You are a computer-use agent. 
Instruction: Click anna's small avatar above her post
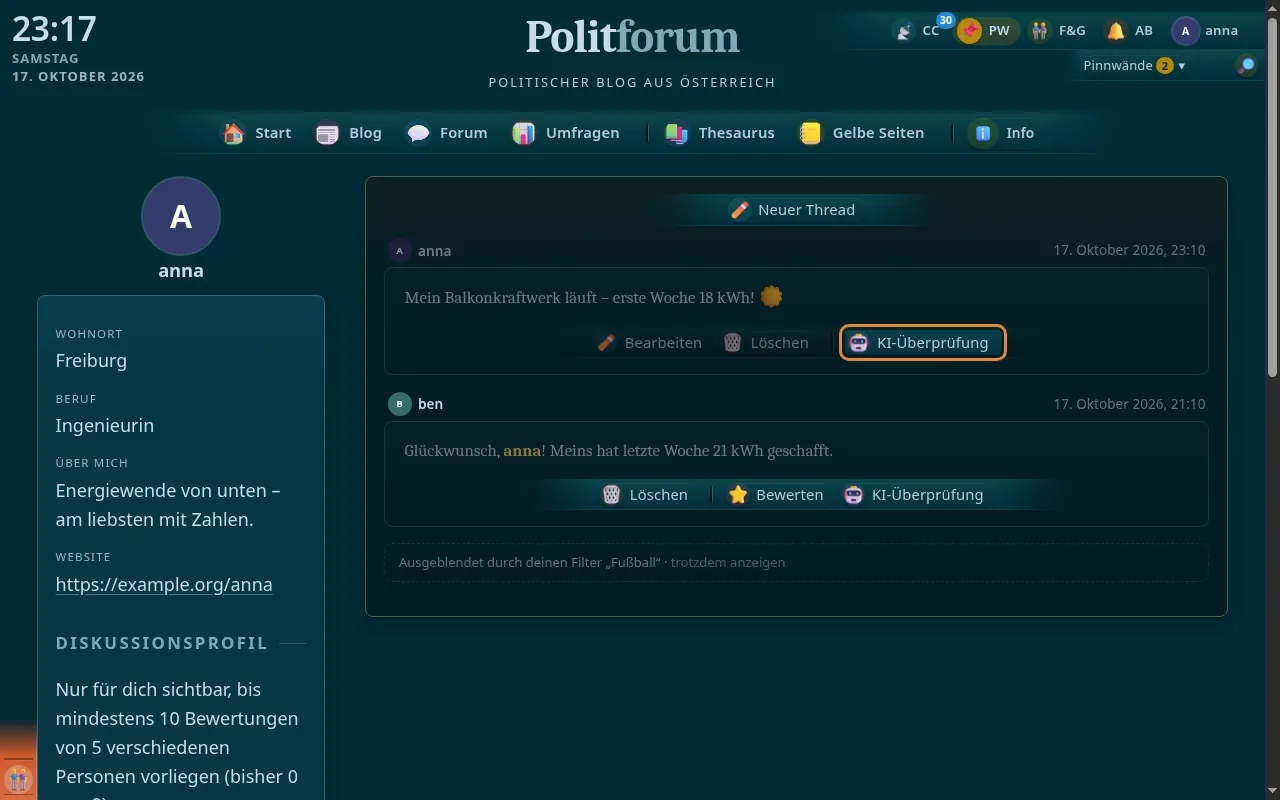[x=400, y=251]
